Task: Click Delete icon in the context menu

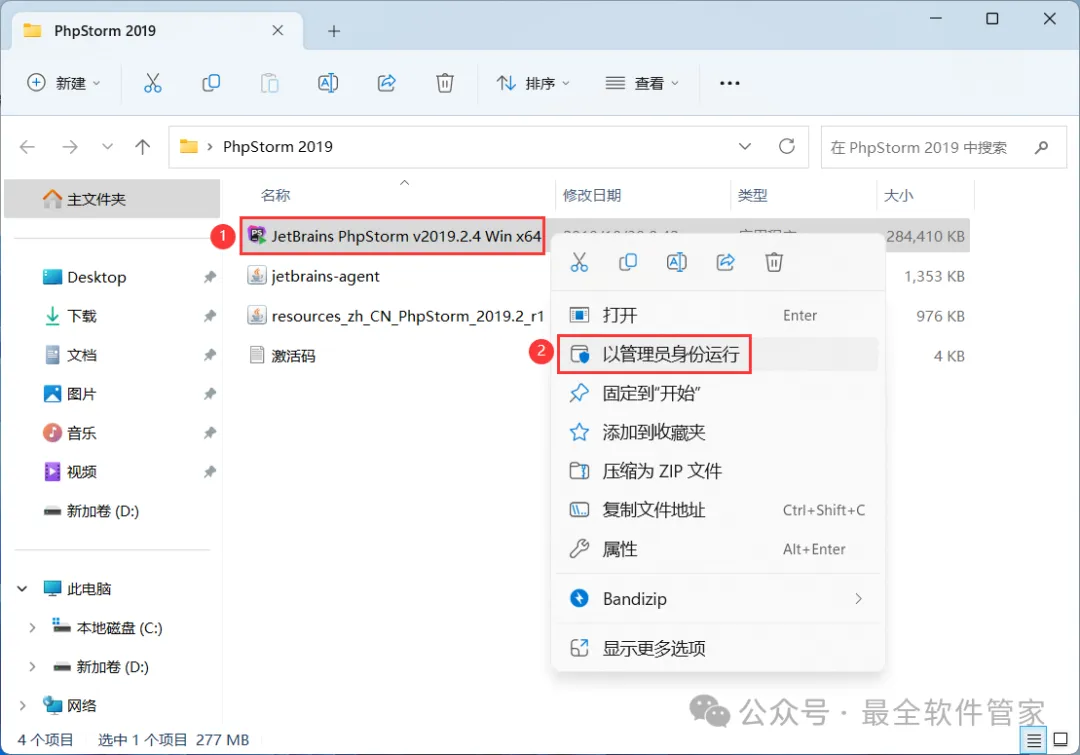Action: click(x=774, y=262)
